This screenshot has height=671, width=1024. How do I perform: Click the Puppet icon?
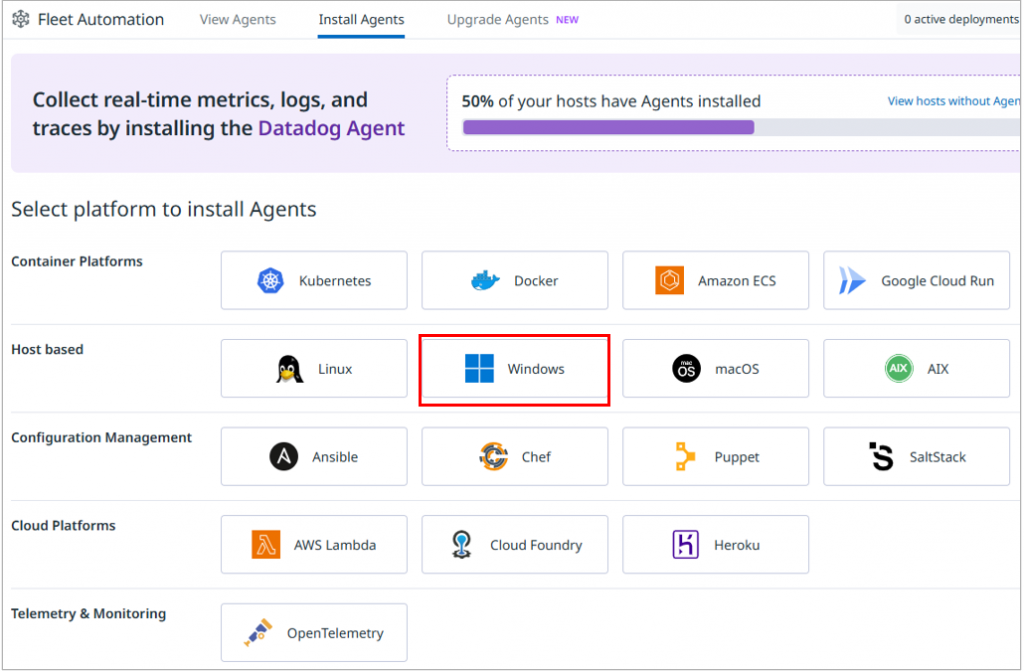pos(685,456)
